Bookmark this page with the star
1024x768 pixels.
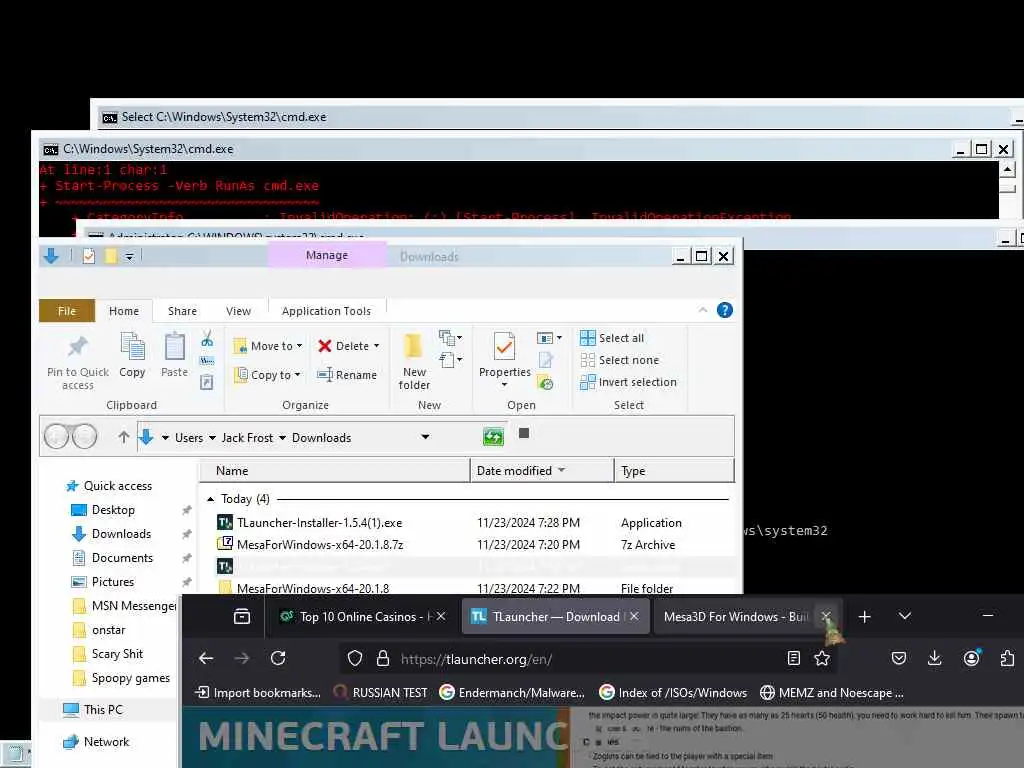point(822,658)
